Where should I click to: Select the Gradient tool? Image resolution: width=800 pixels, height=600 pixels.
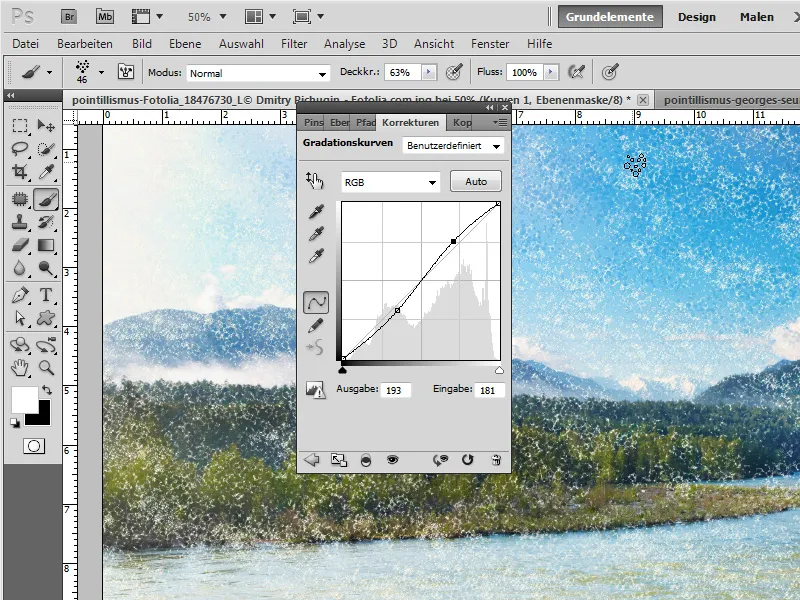click(46, 245)
